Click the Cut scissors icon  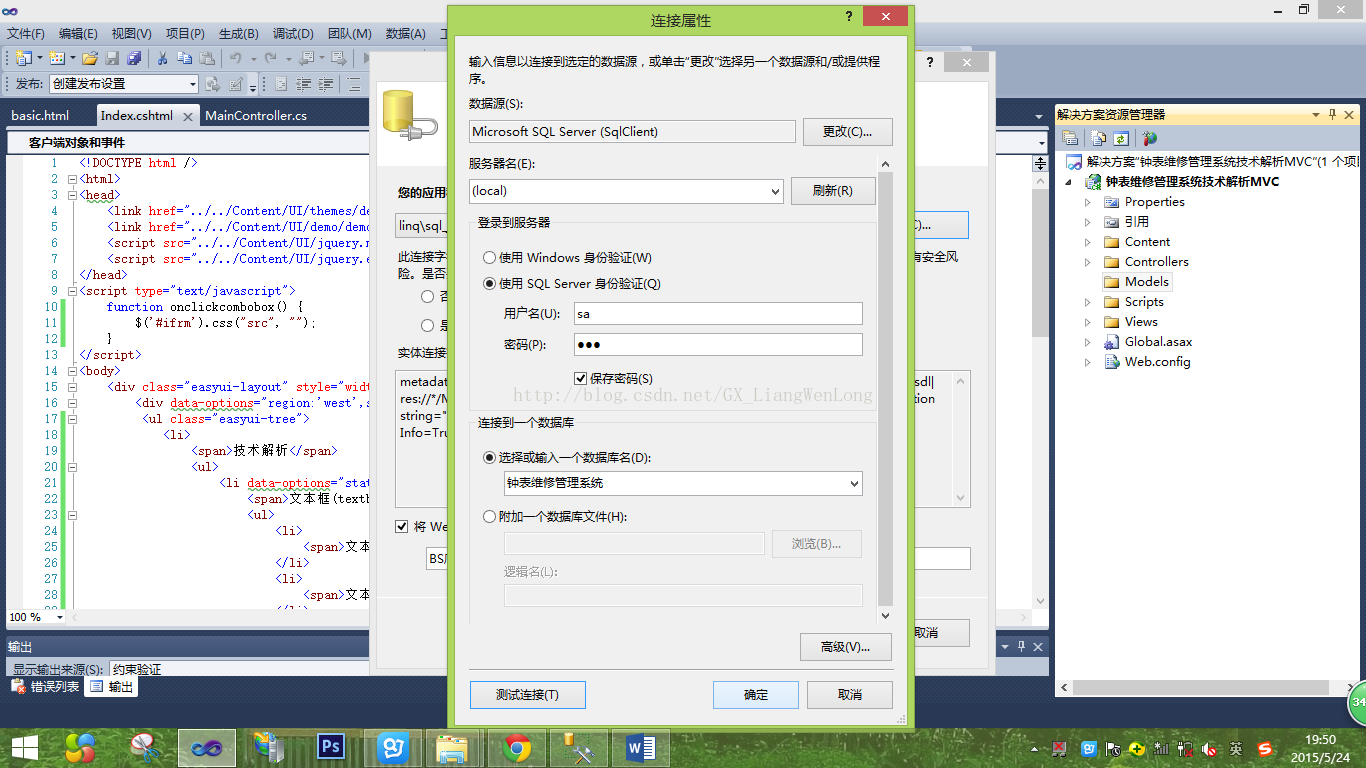click(162, 58)
